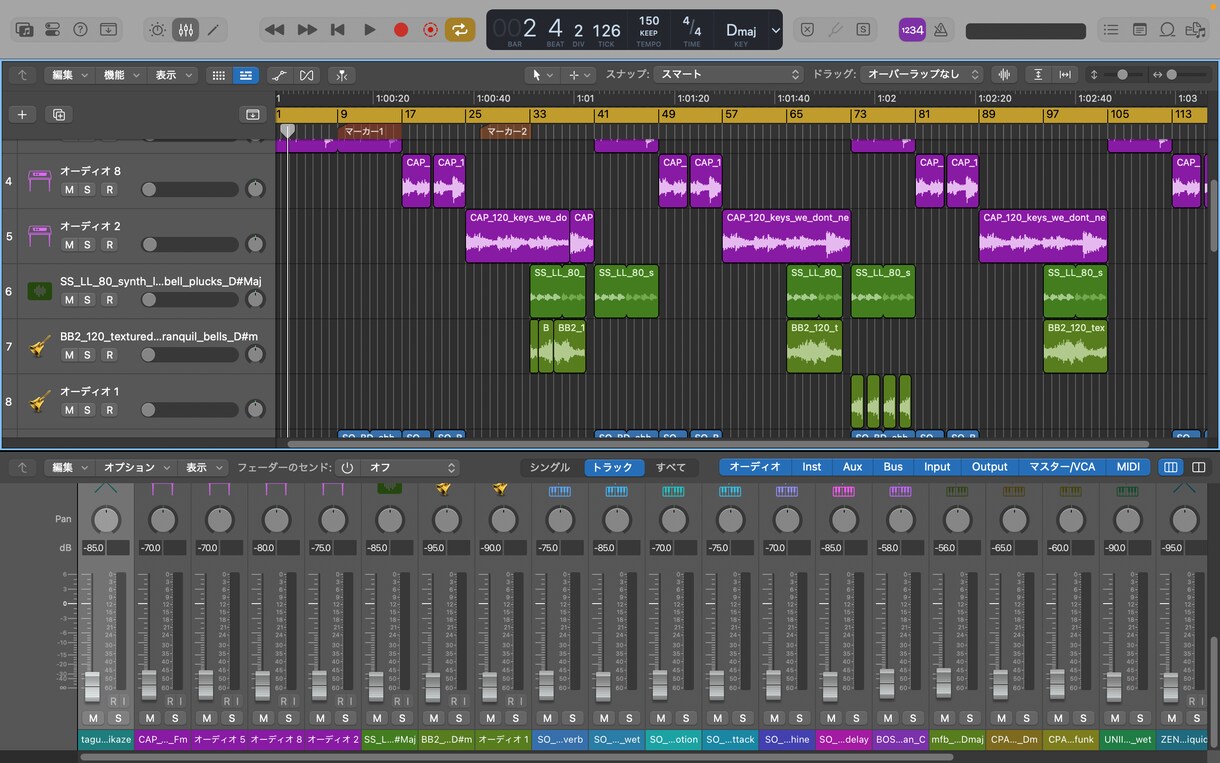Select the CAP_120_keys_we_do region at bar 25
The width and height of the screenshot is (1220, 763).
click(518, 236)
